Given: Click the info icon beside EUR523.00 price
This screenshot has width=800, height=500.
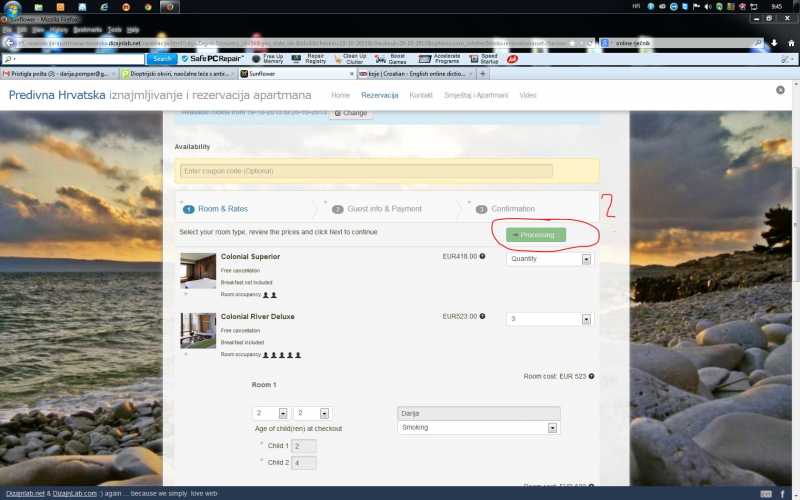Looking at the screenshot, I should tap(483, 317).
